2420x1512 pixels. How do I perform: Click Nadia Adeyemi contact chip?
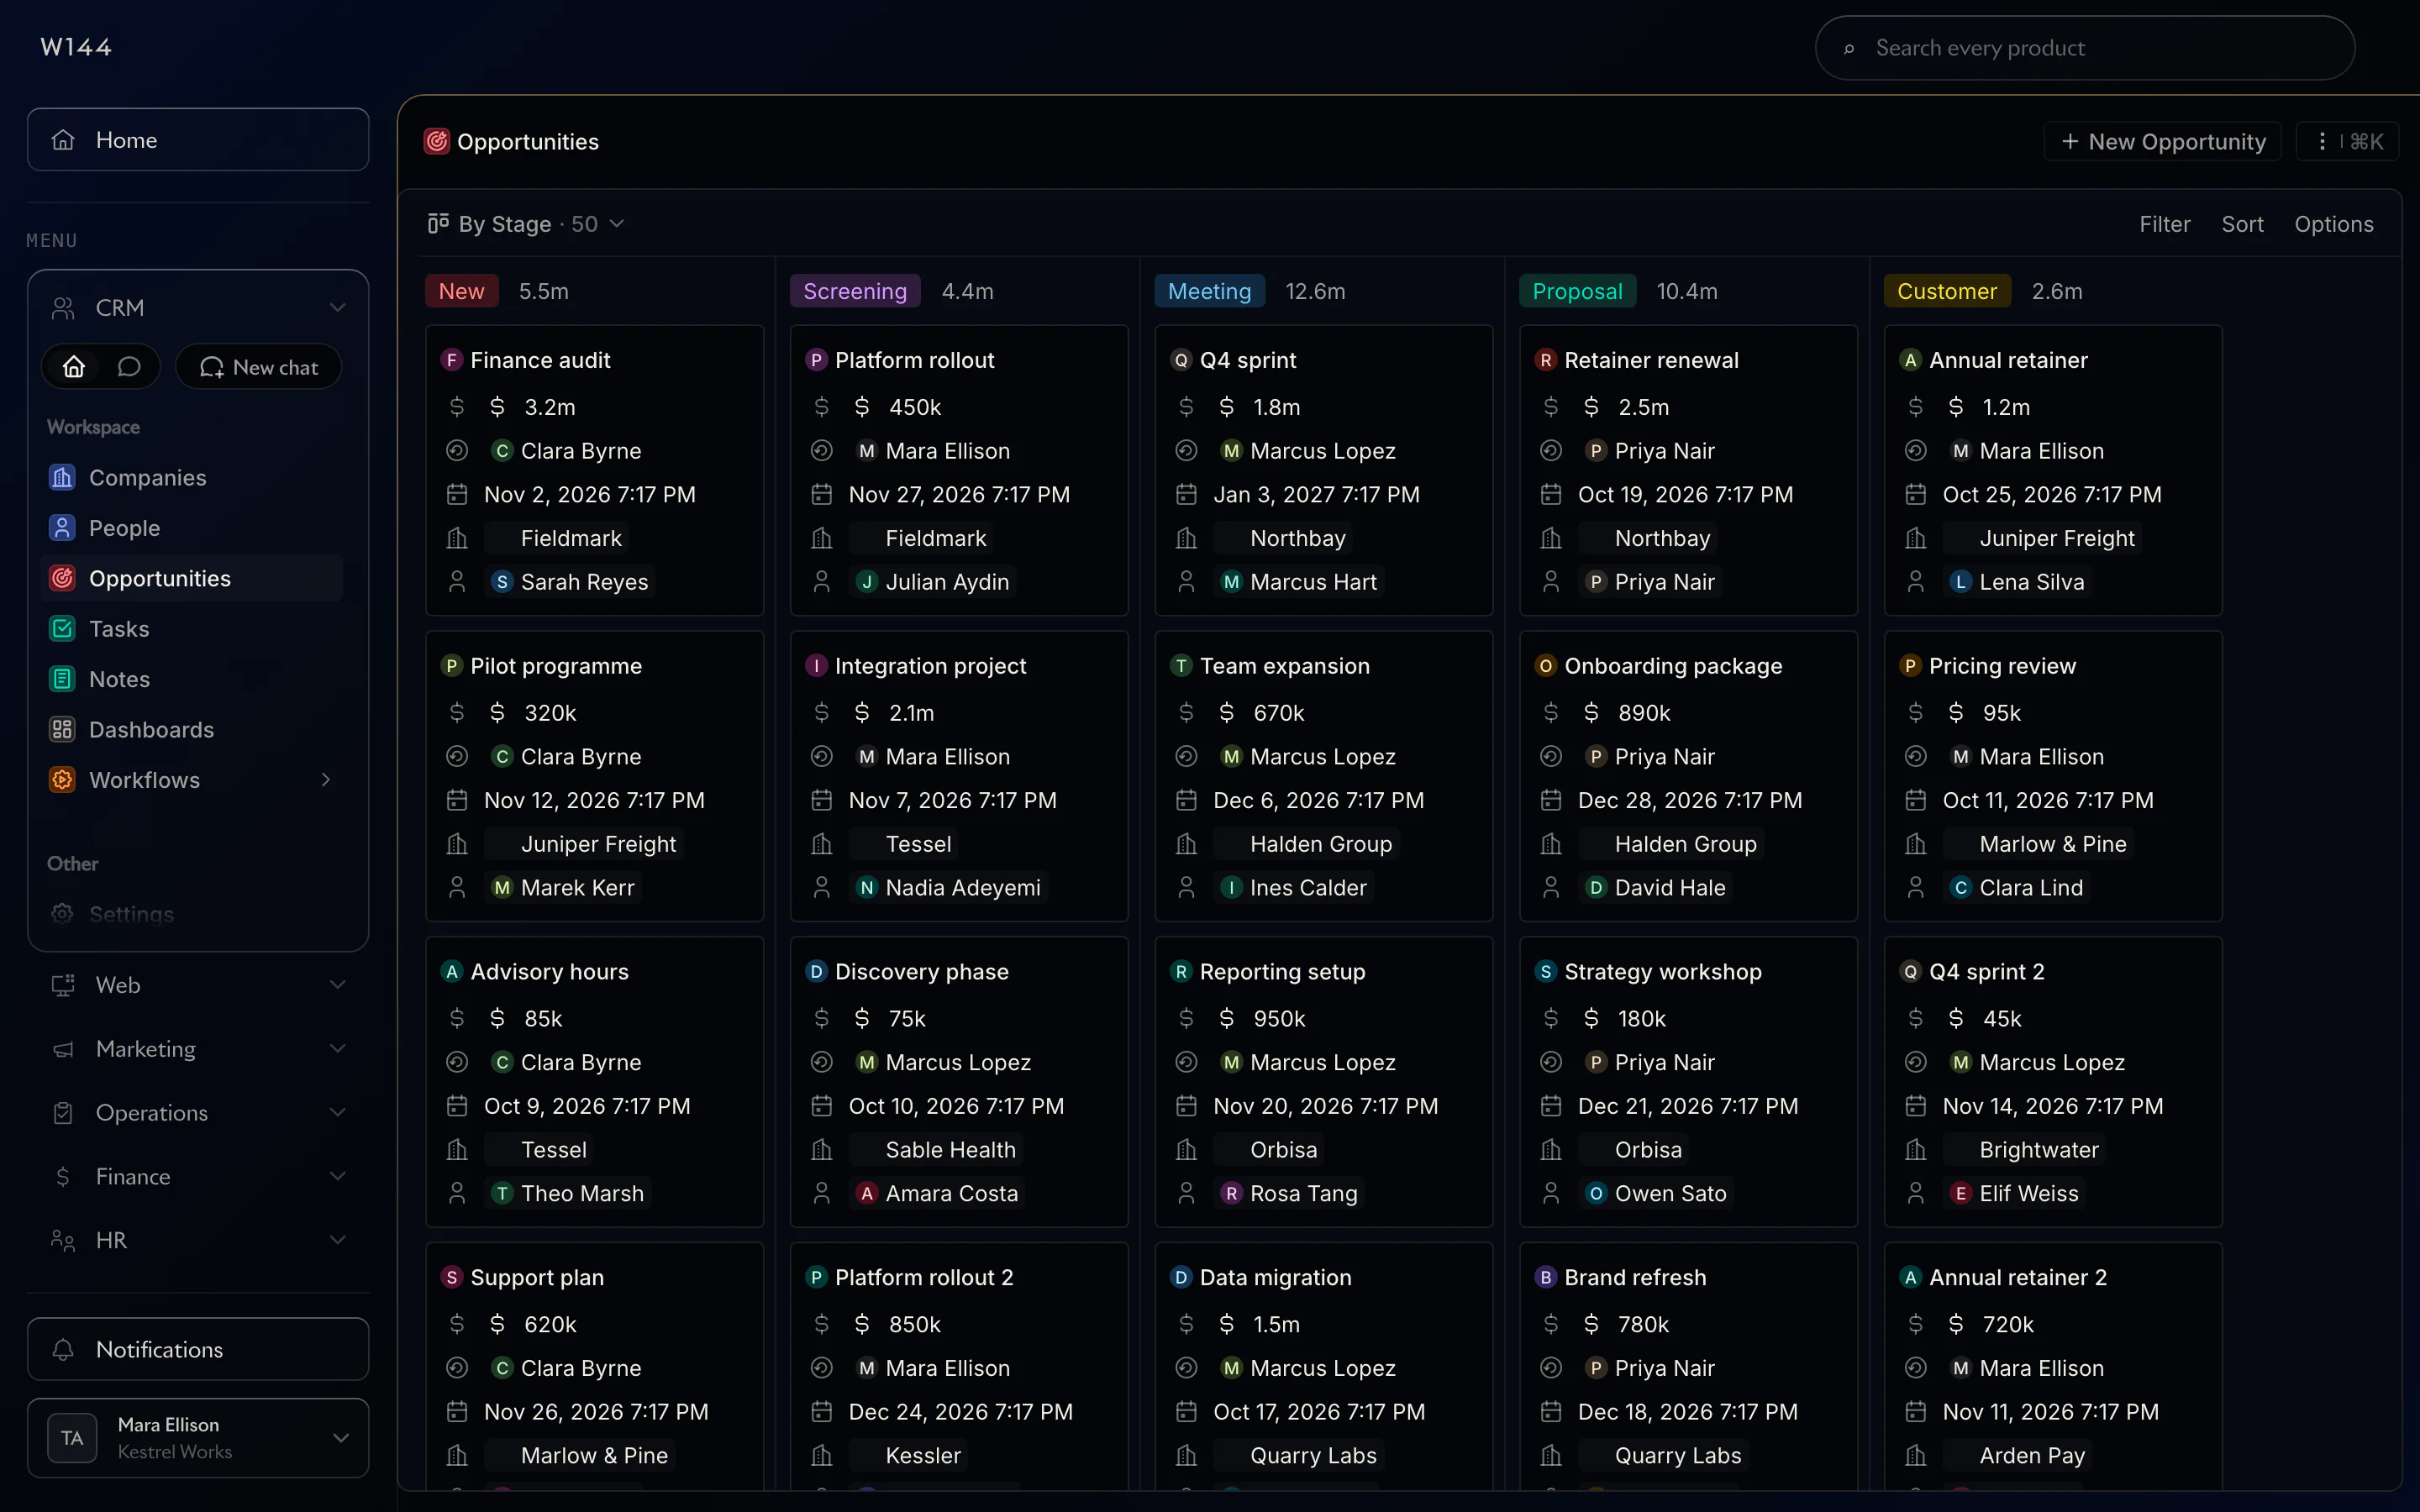(x=949, y=888)
